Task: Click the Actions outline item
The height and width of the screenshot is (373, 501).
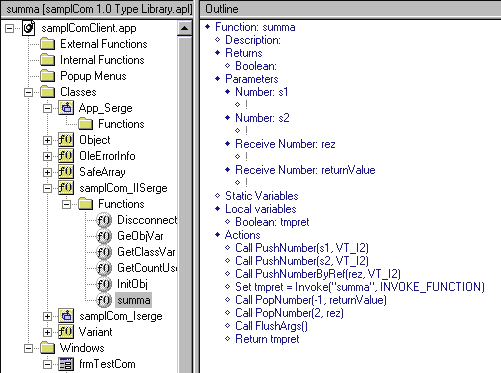Action: (x=243, y=235)
